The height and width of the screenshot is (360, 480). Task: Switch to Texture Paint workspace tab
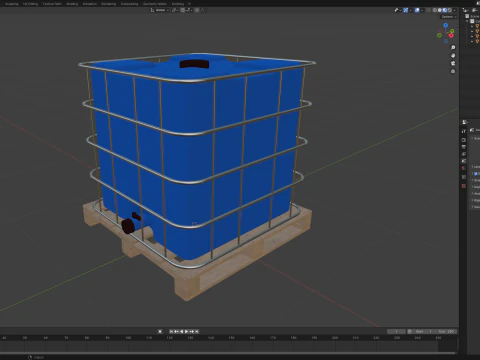52,4
